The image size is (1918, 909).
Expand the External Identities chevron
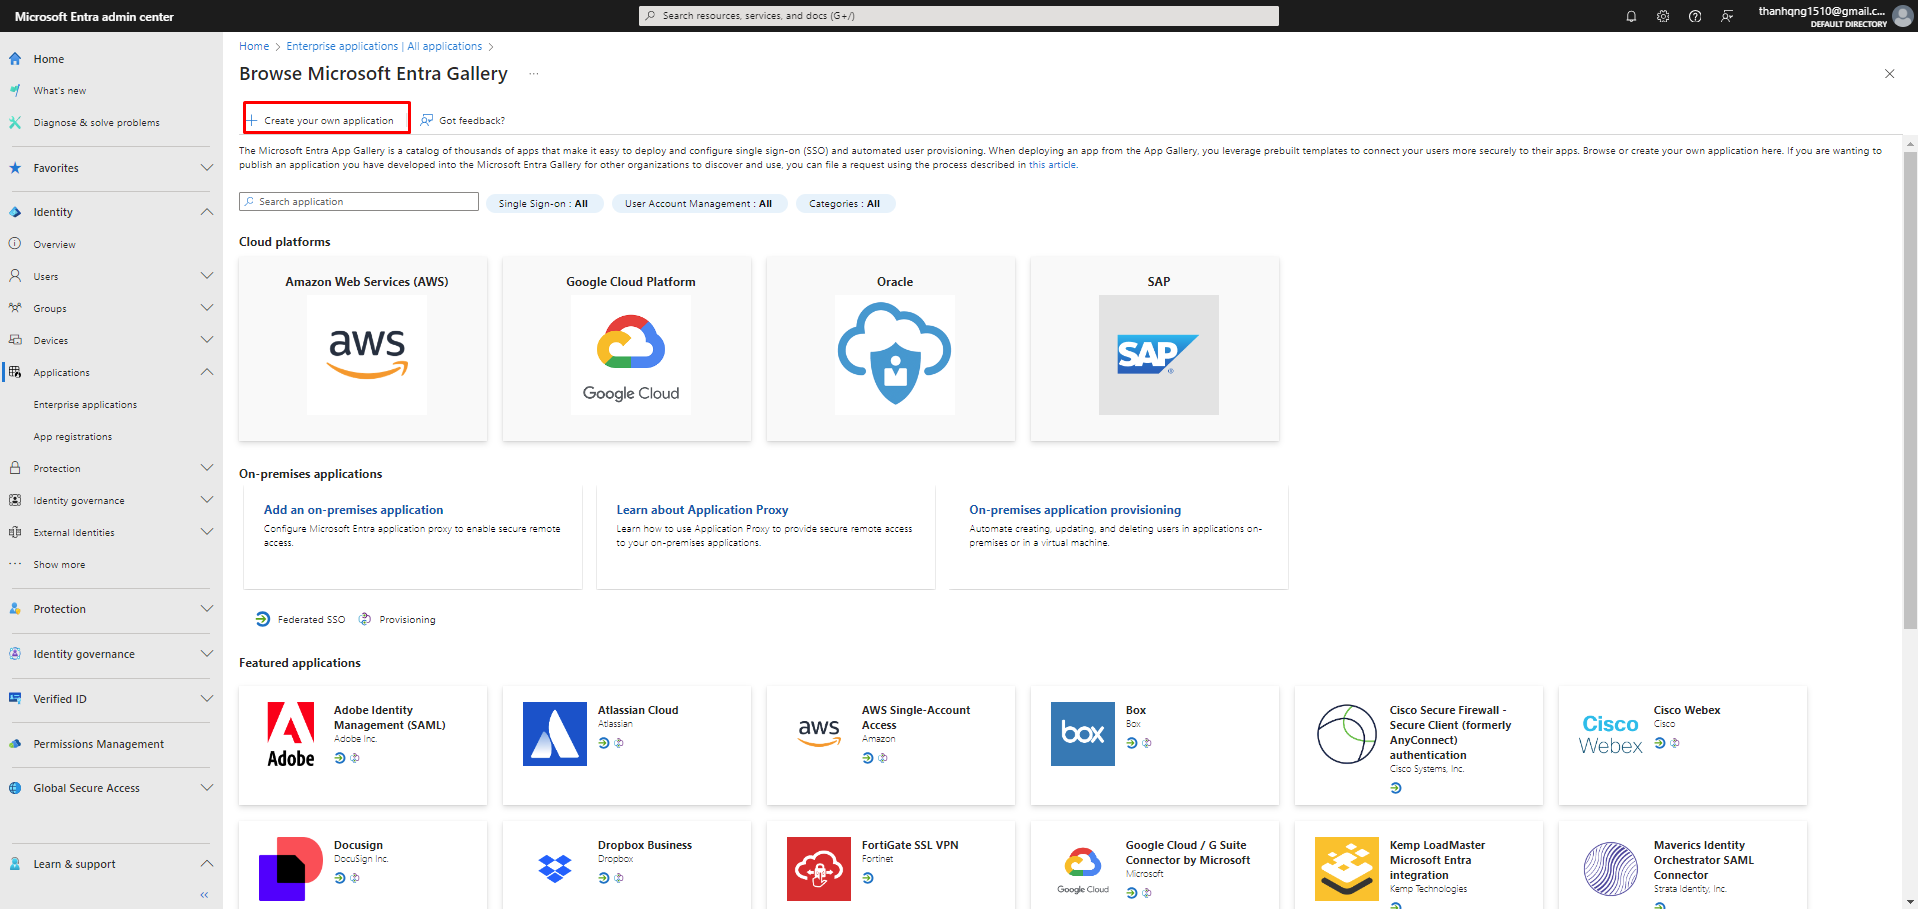[x=207, y=532]
